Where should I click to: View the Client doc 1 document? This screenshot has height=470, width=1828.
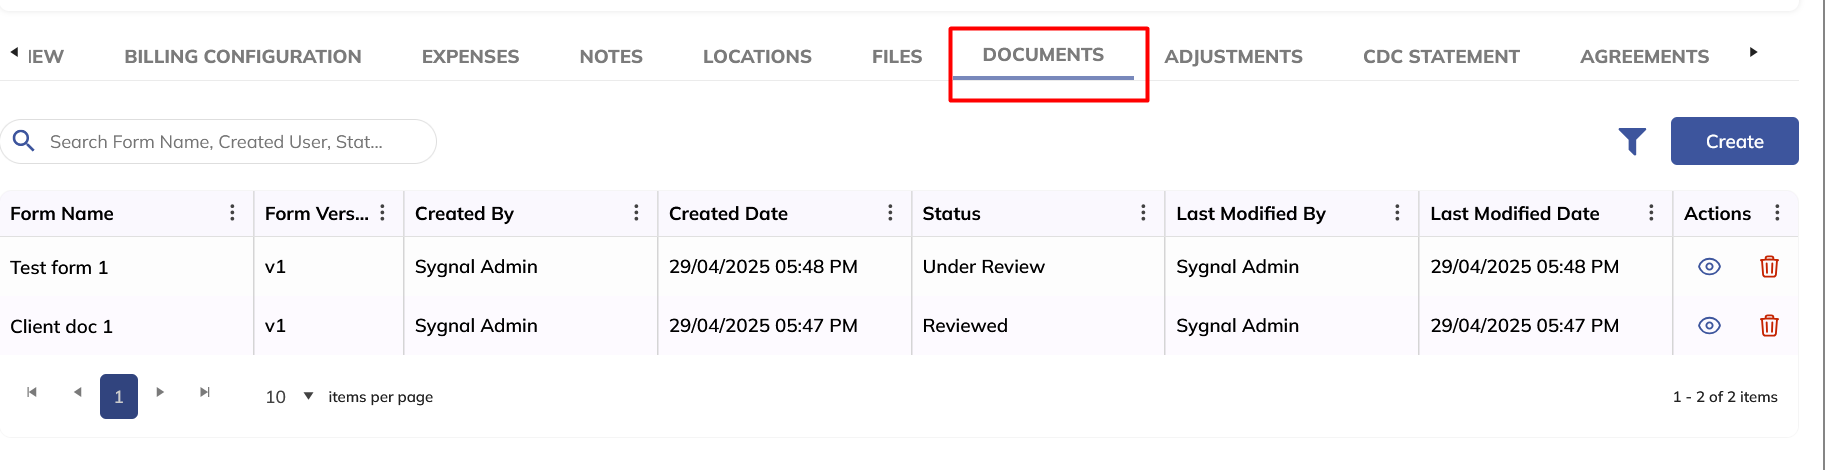pos(1709,326)
